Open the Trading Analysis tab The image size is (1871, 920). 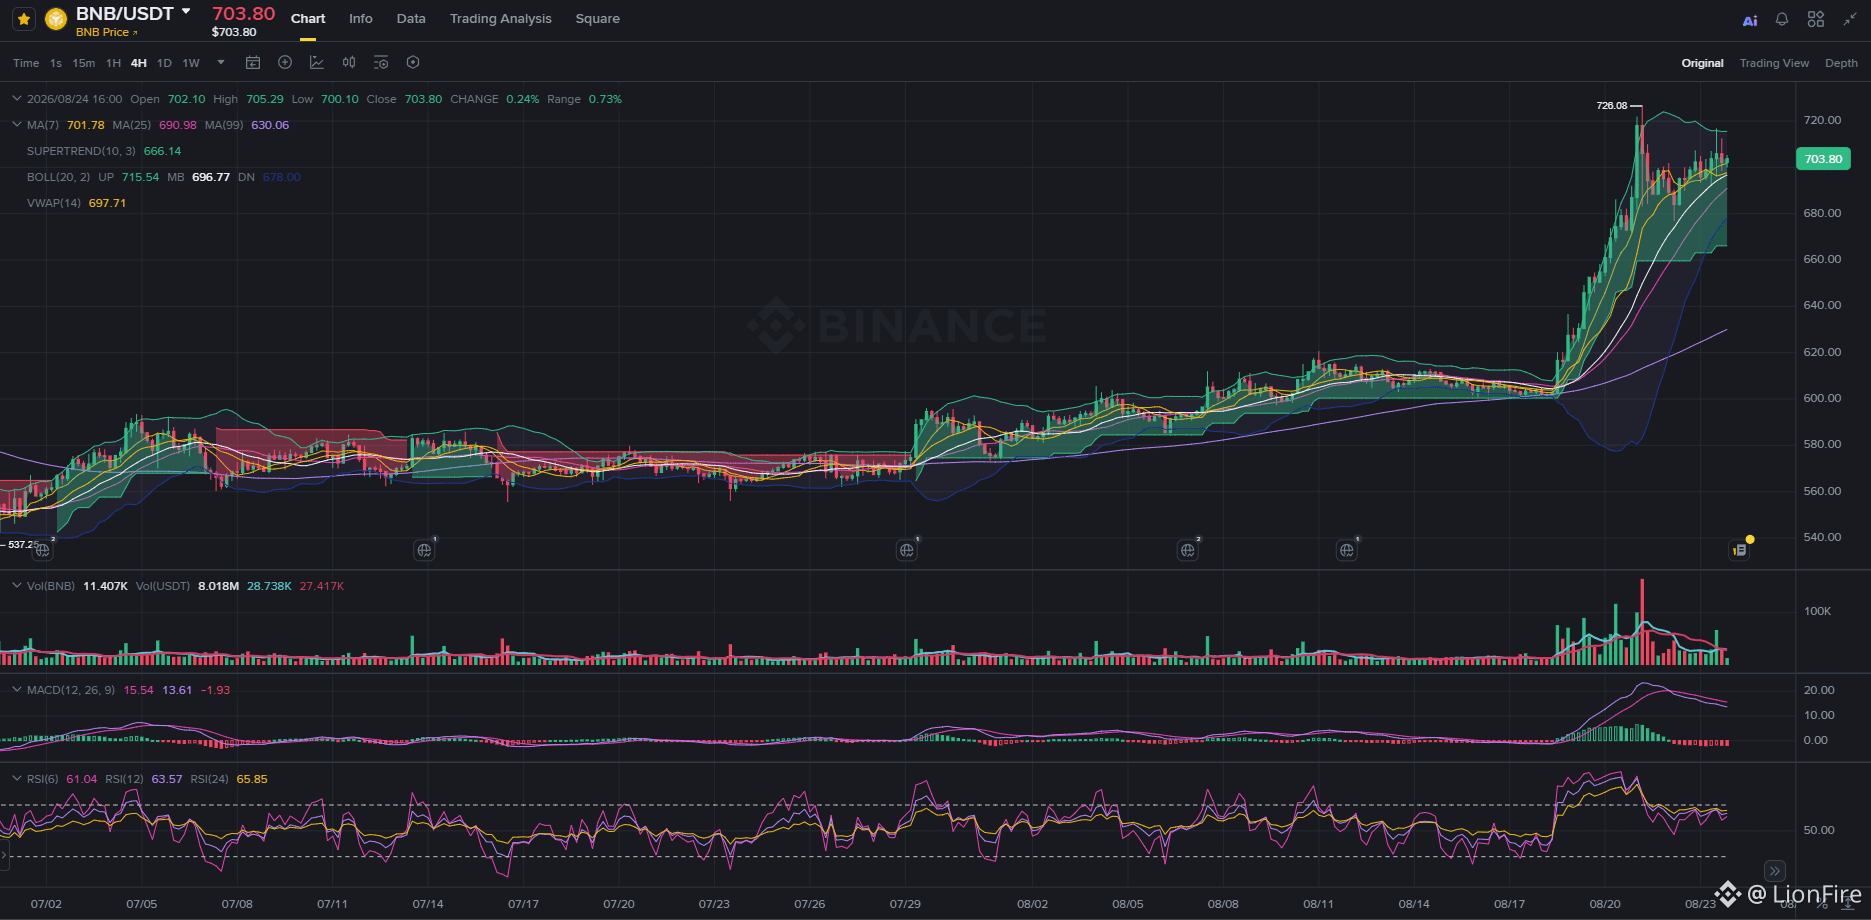pyautogui.click(x=501, y=19)
